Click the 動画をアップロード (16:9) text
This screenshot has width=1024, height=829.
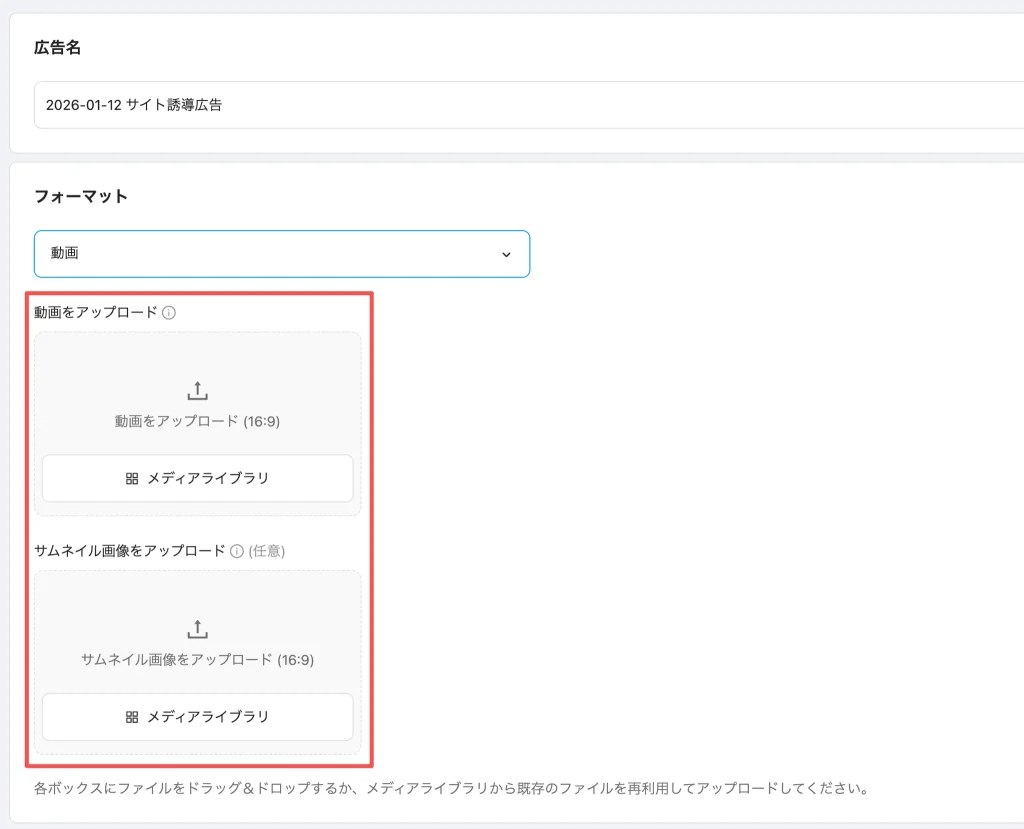[197, 422]
